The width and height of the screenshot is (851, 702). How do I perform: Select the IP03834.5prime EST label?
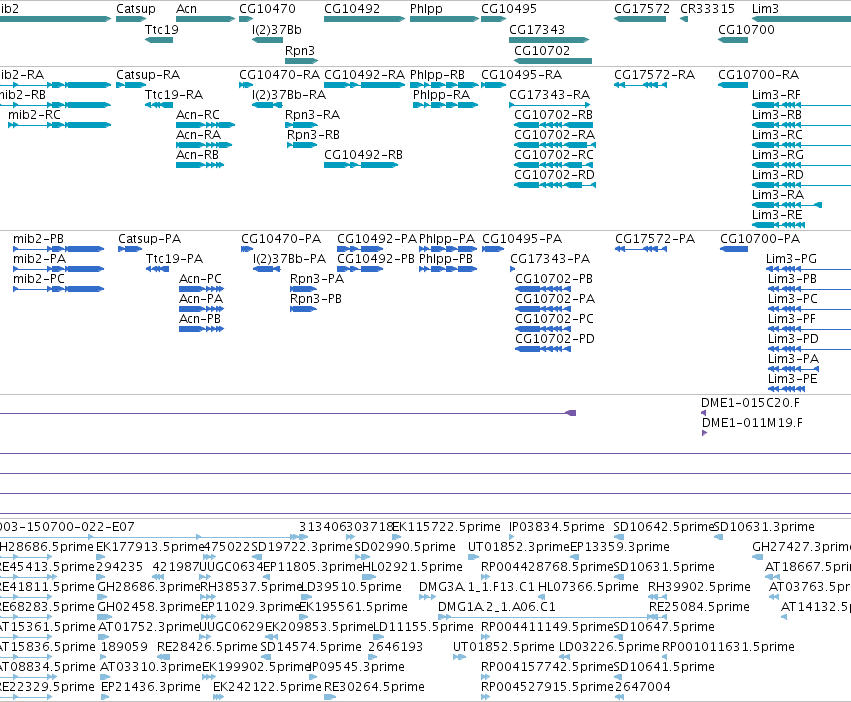click(x=556, y=526)
